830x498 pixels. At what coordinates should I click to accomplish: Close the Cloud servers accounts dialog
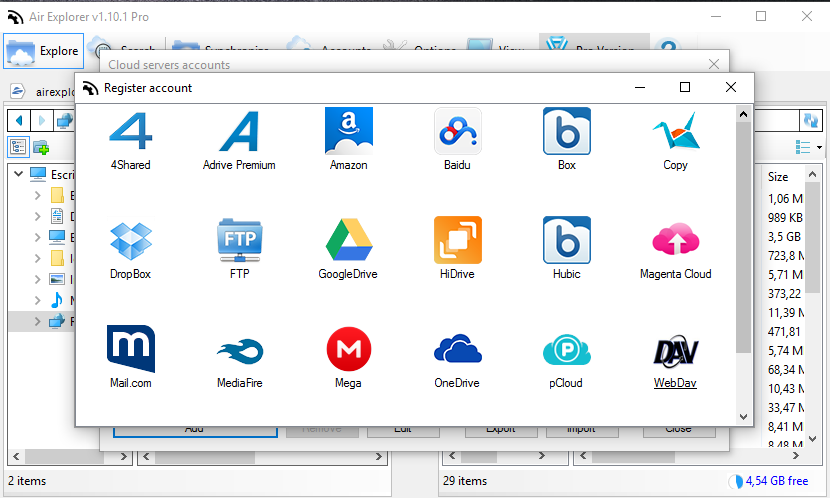click(x=714, y=64)
